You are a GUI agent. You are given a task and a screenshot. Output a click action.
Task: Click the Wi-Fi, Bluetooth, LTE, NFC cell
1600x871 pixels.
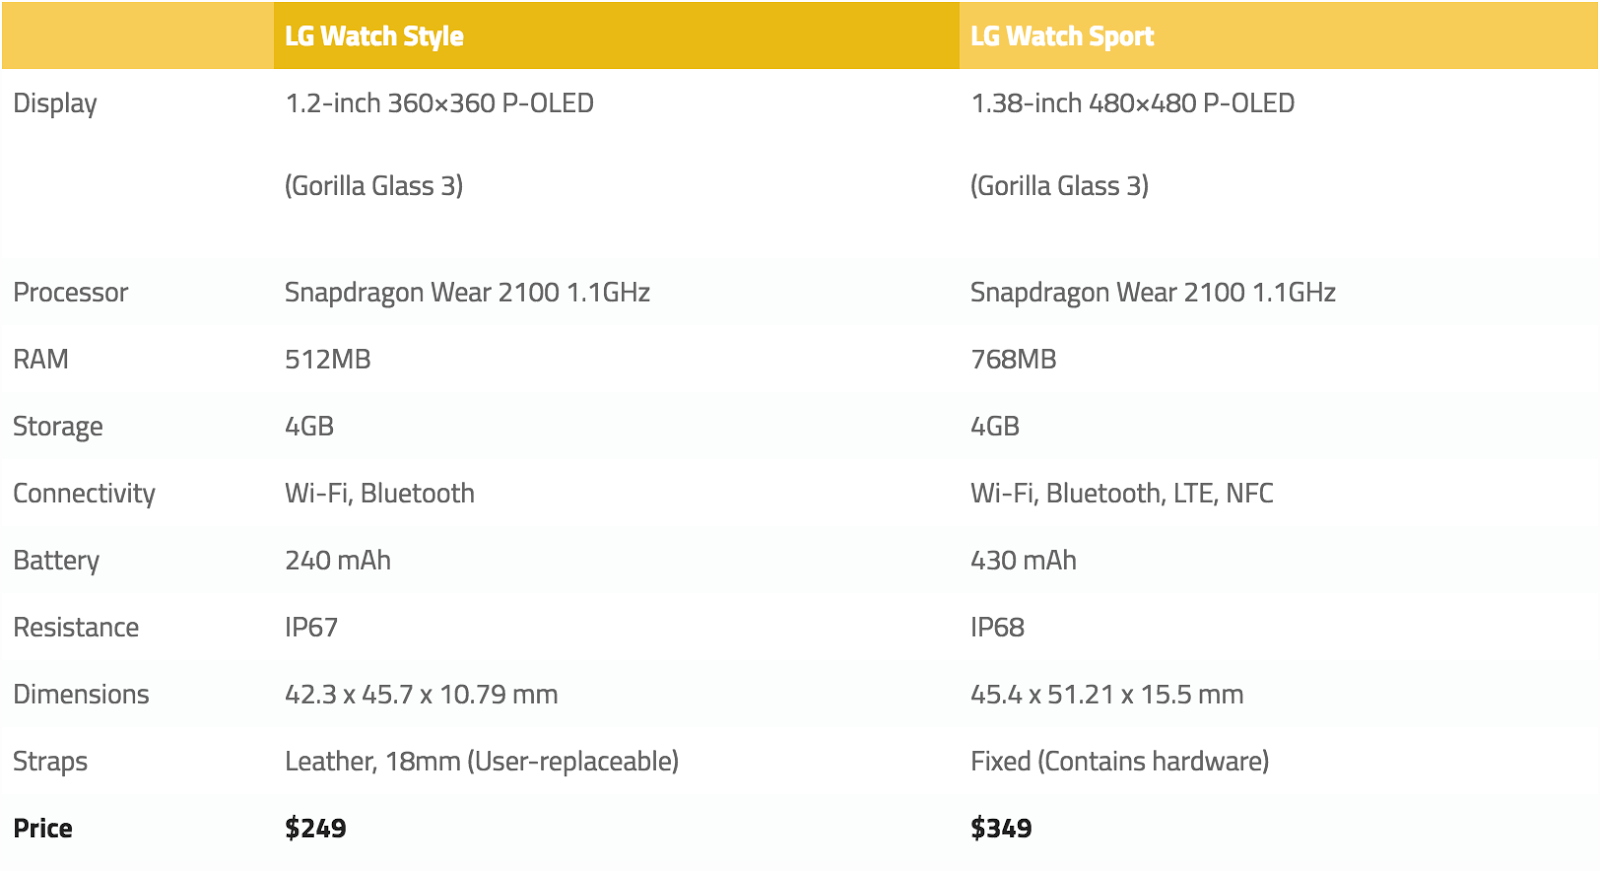1122,494
